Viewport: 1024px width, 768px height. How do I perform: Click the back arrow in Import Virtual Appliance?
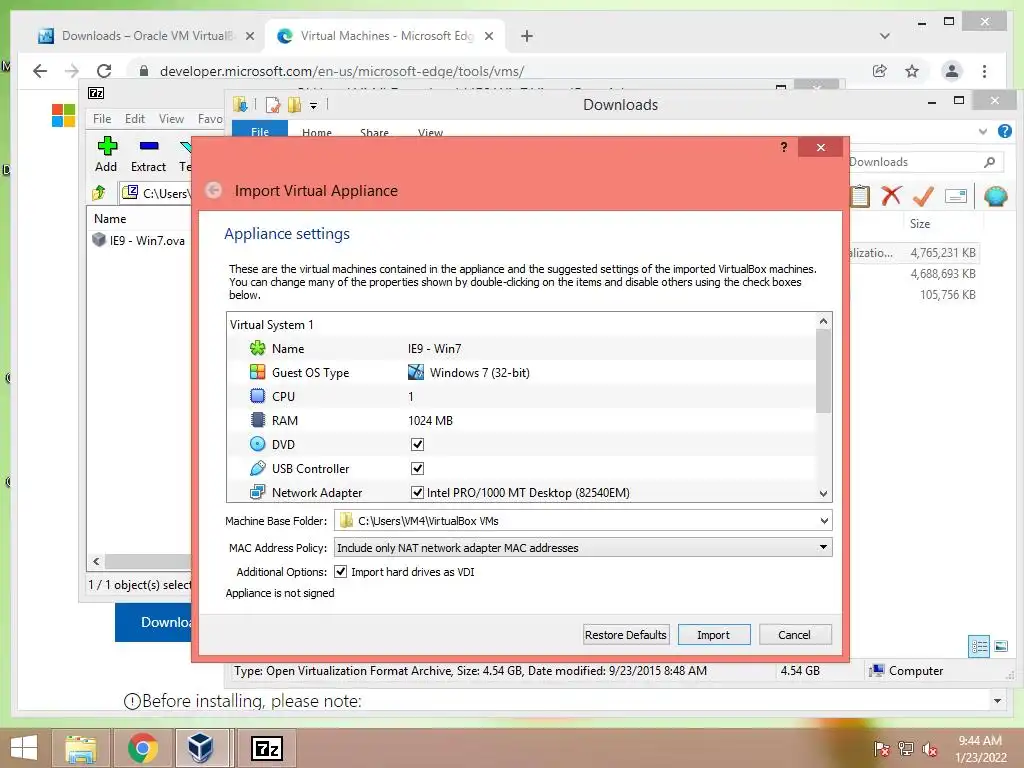pyautogui.click(x=214, y=190)
